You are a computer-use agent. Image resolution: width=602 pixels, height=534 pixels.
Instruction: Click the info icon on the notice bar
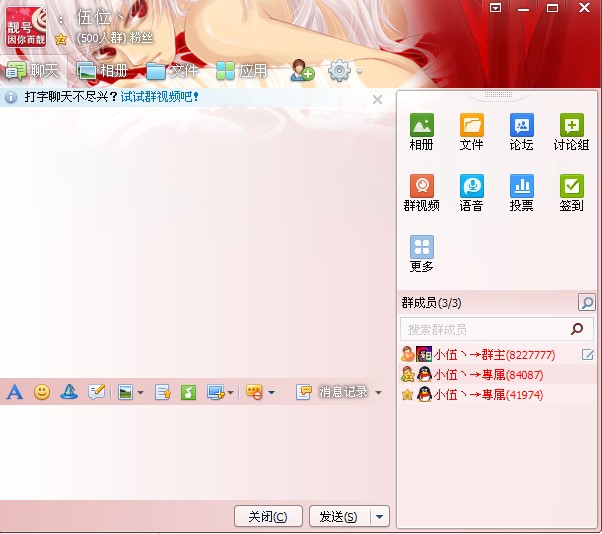[11, 97]
